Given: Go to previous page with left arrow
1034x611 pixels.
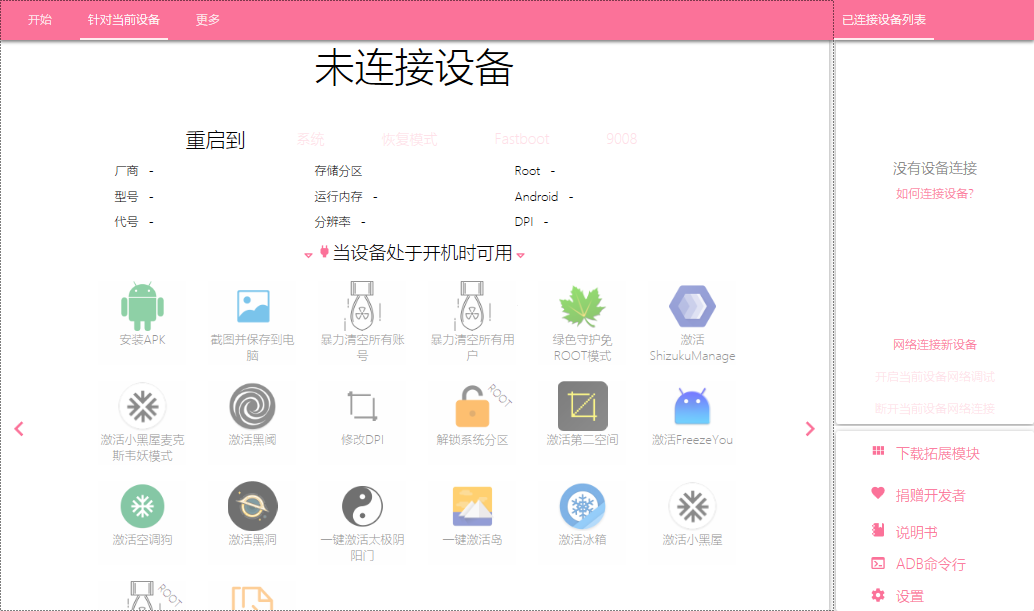Looking at the screenshot, I should [19, 428].
